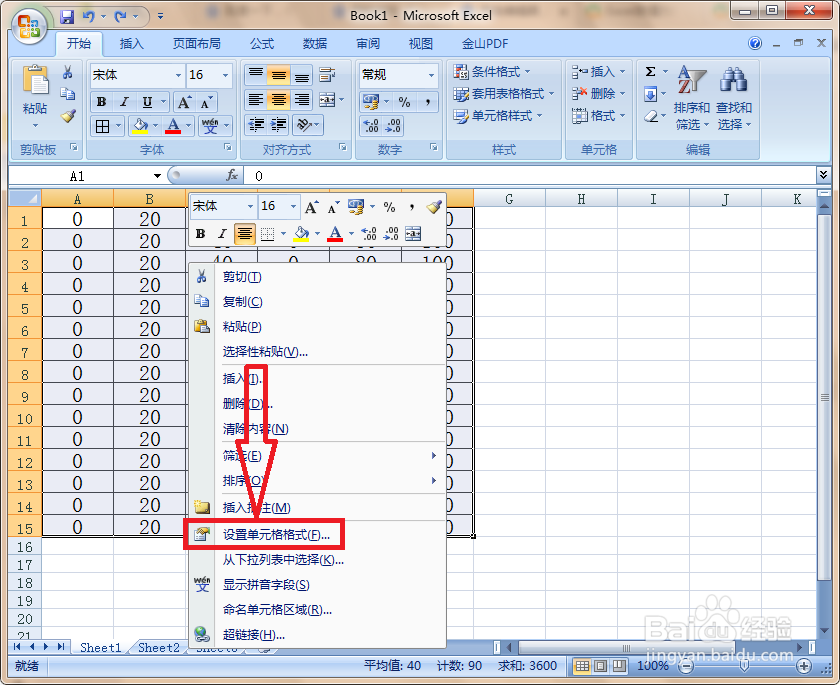Open ribbon font name dropdown 宋体
Image resolution: width=840 pixels, height=685 pixels.
click(x=178, y=75)
